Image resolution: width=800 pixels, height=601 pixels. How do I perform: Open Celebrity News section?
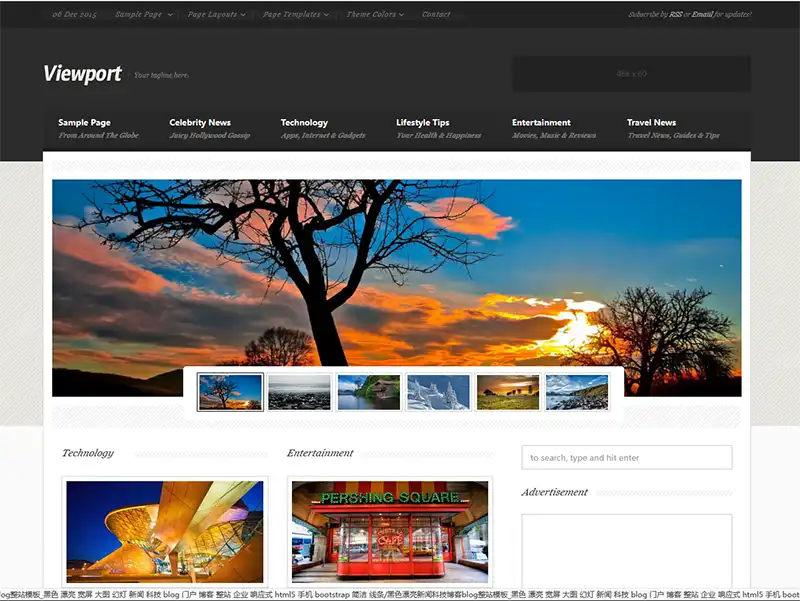point(209,129)
